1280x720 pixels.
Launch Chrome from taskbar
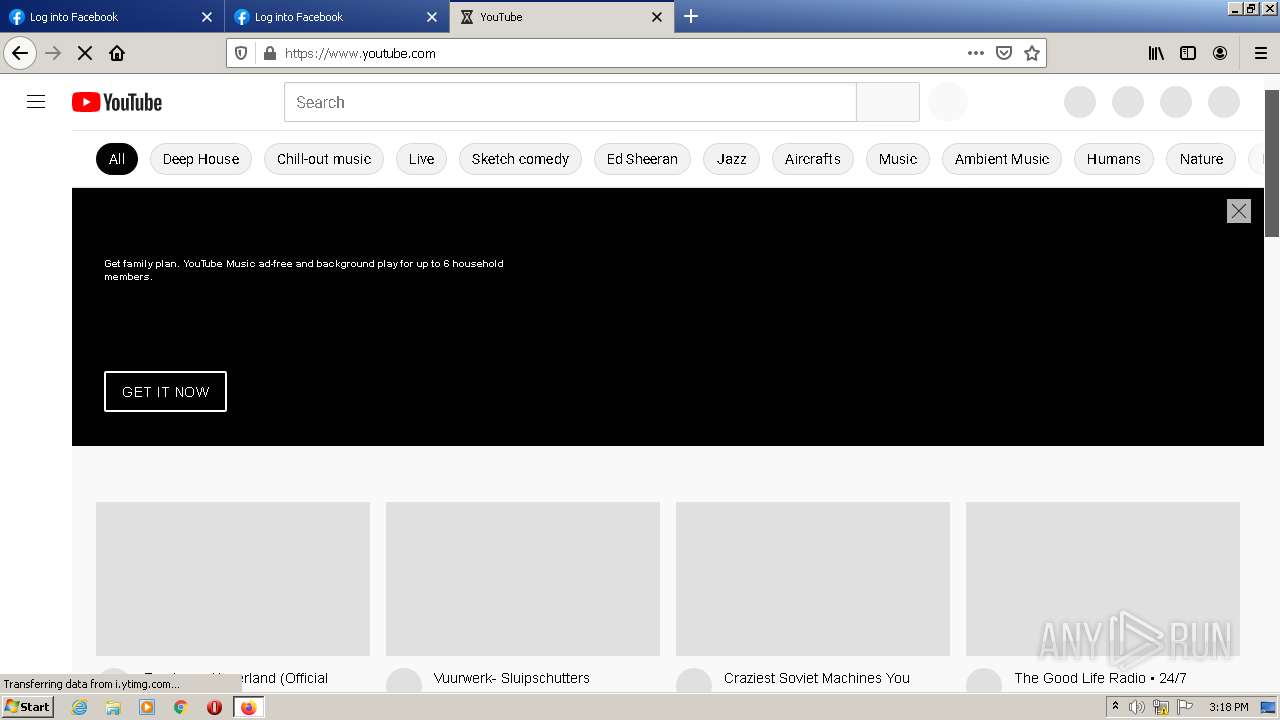click(x=181, y=707)
